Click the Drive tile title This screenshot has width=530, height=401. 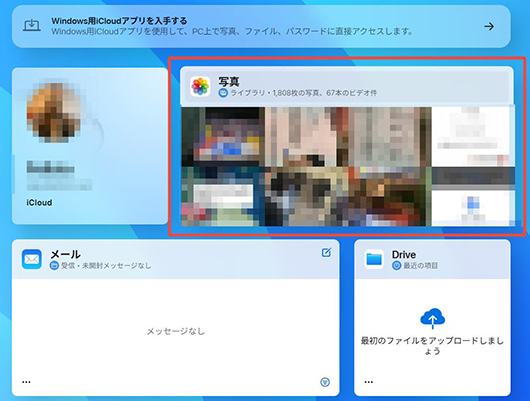[x=404, y=254]
